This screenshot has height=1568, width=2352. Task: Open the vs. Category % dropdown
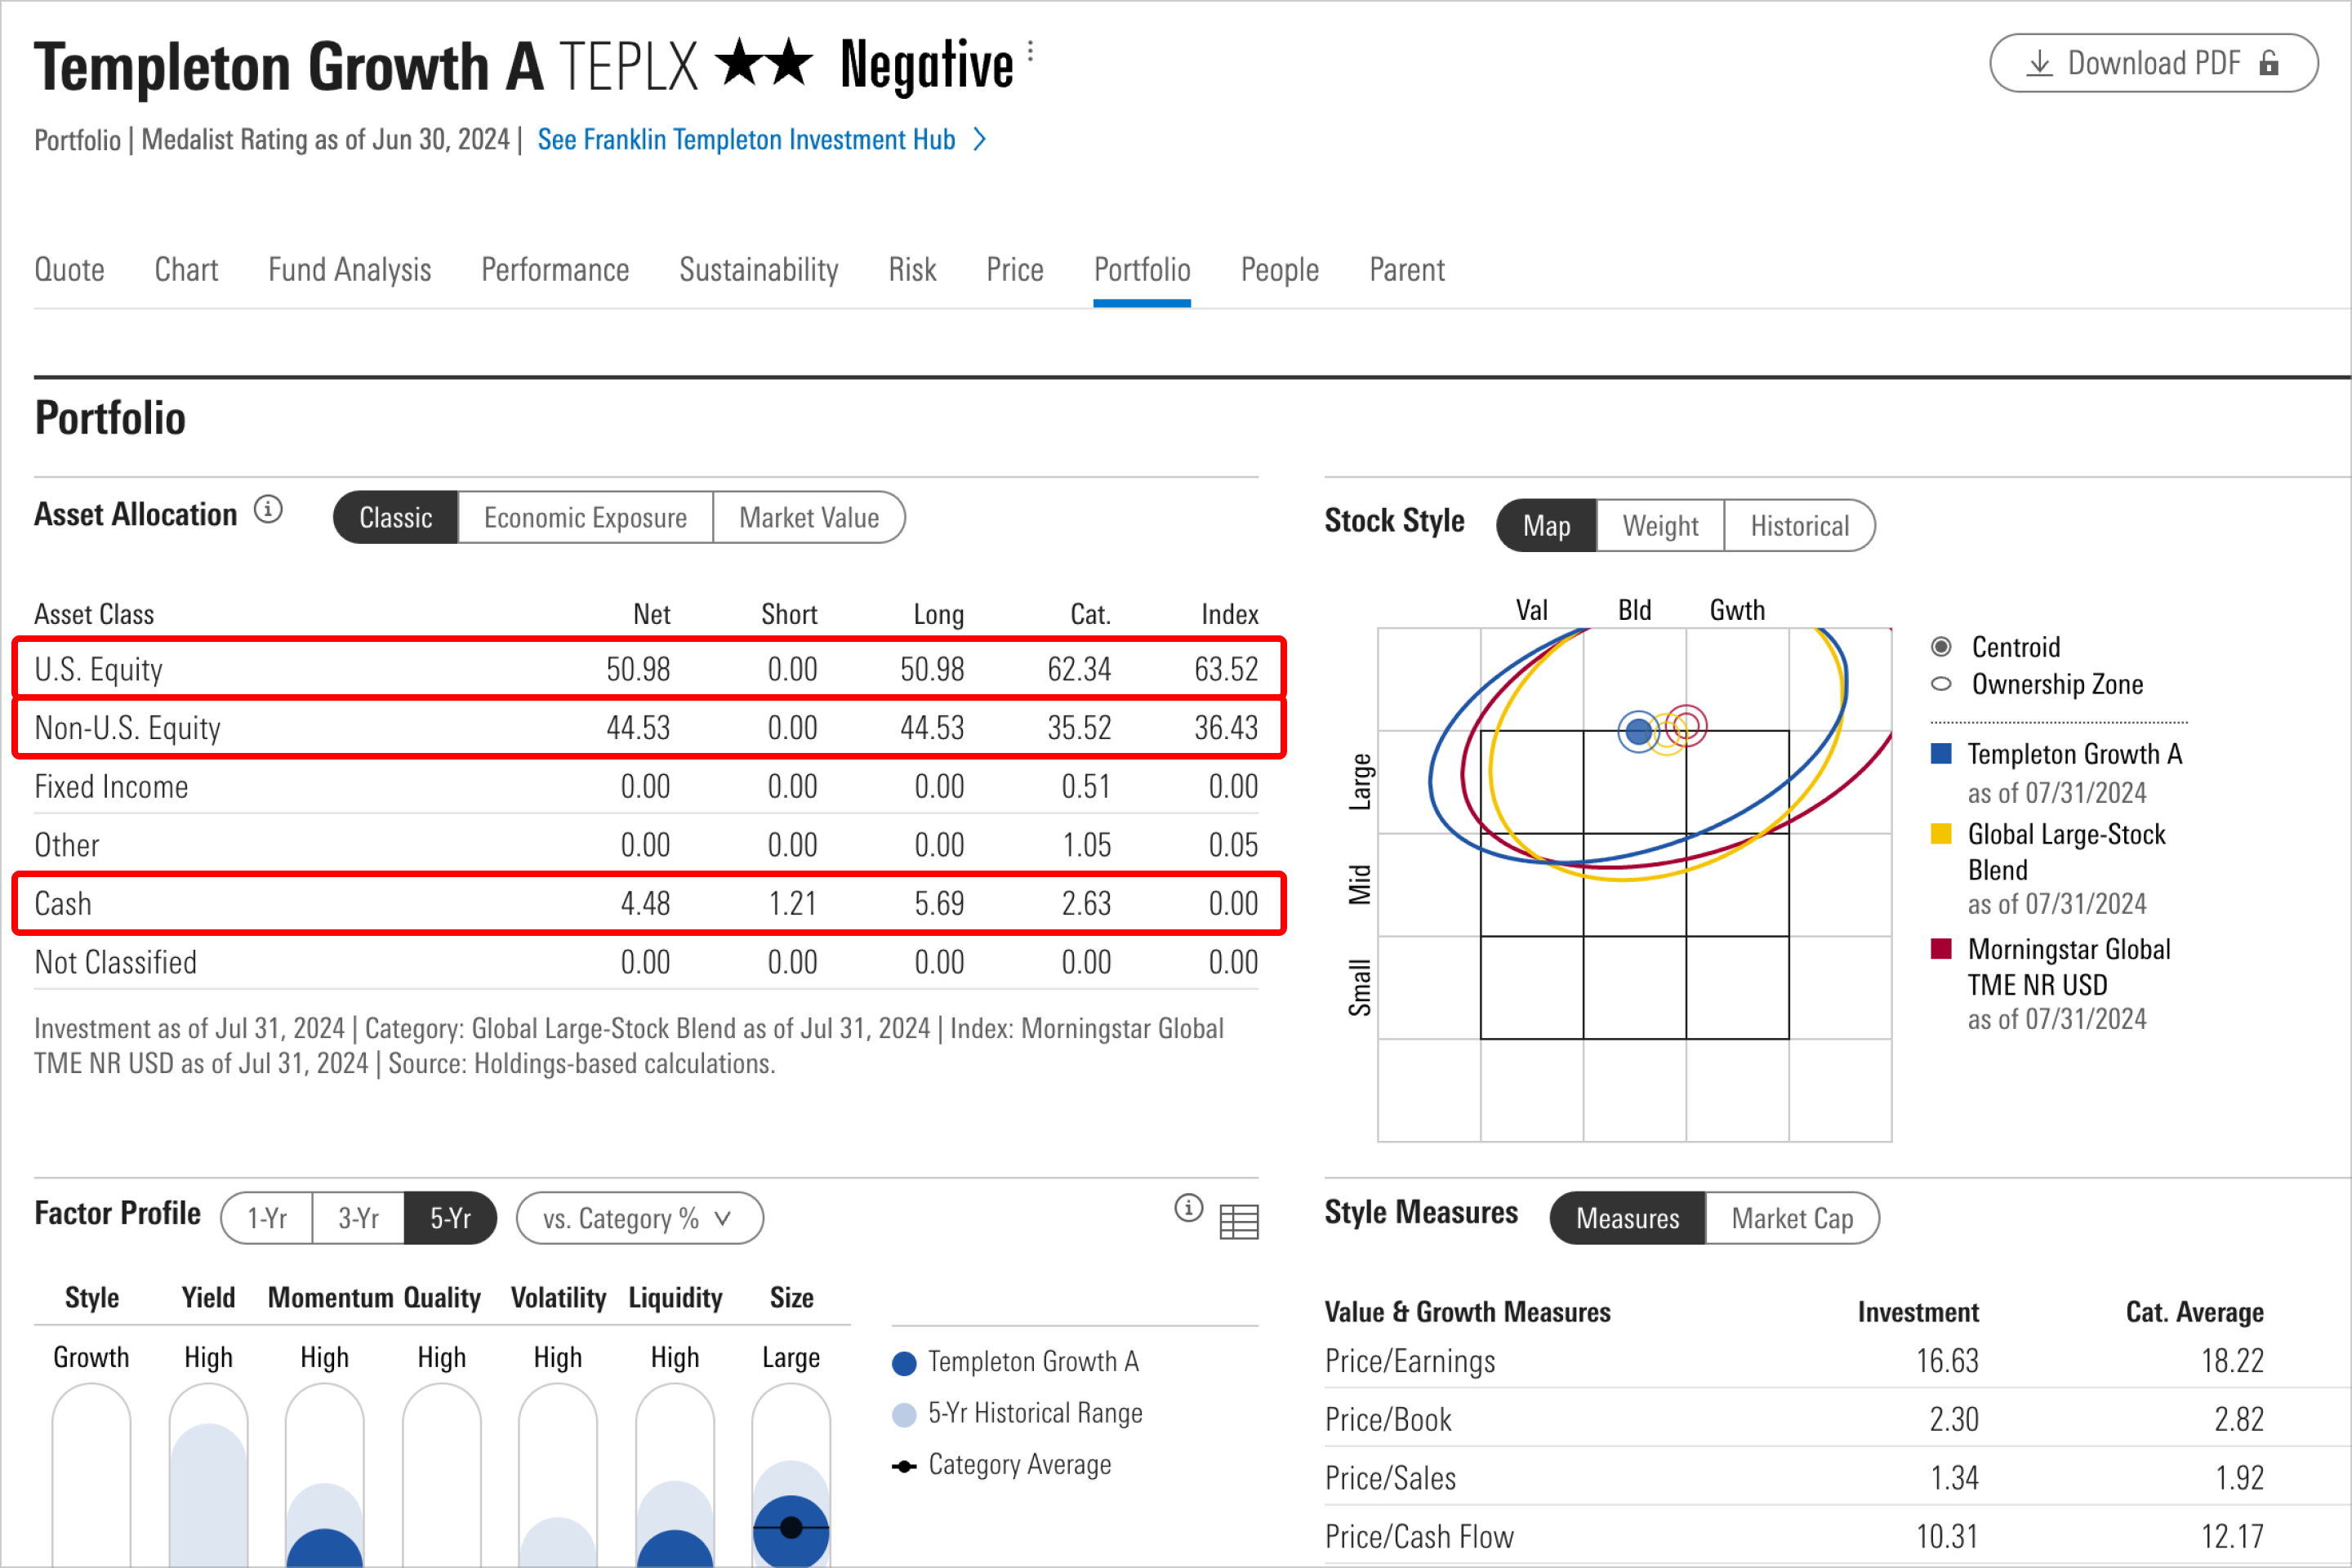640,1218
